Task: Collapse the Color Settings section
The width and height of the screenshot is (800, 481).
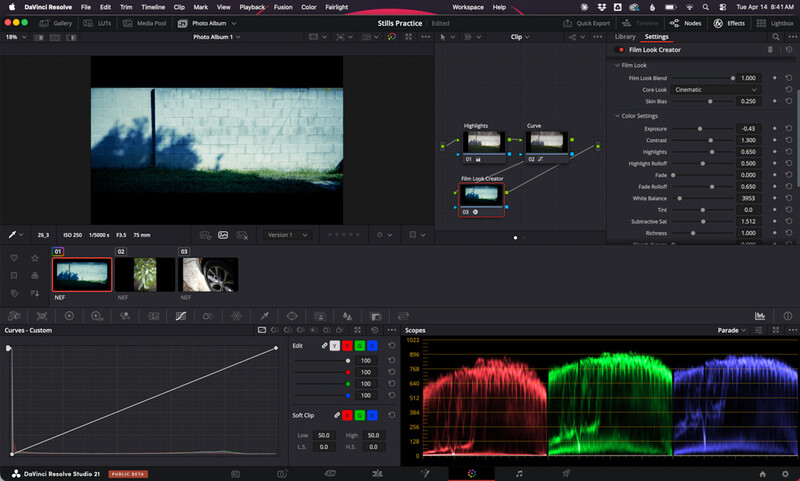Action: coord(617,116)
